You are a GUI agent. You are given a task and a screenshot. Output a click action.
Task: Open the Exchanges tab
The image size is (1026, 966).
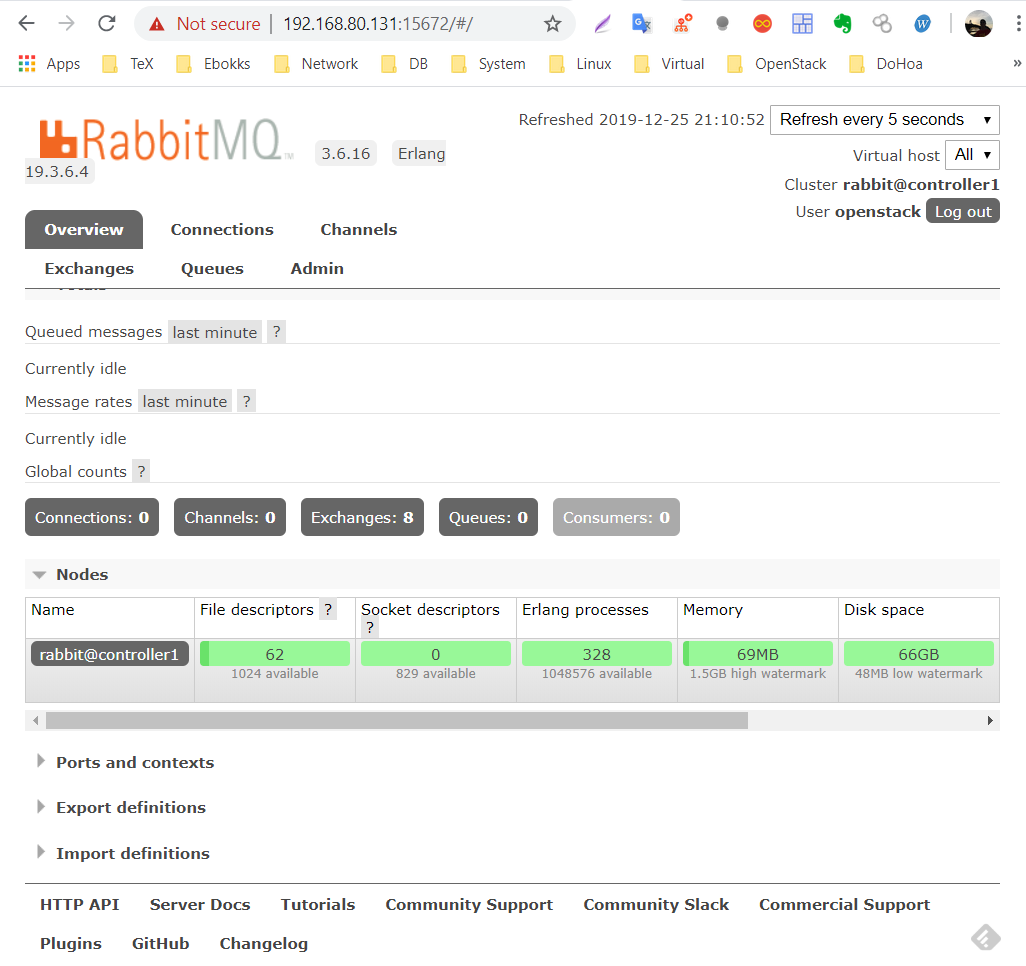tap(89, 269)
